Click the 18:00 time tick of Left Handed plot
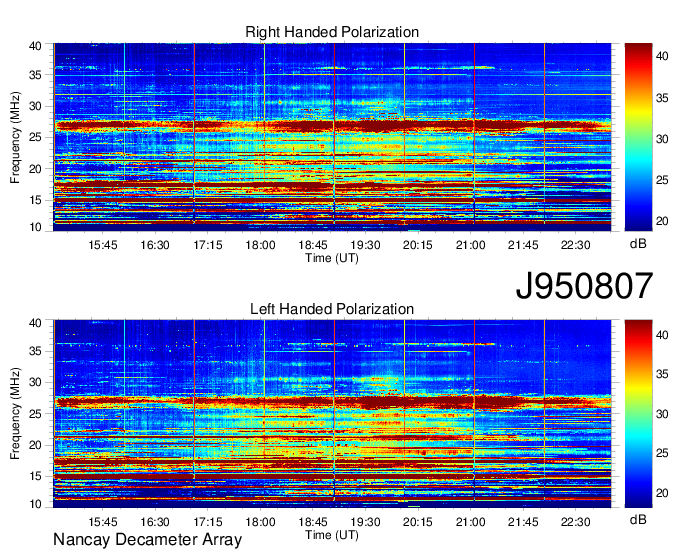 point(260,522)
